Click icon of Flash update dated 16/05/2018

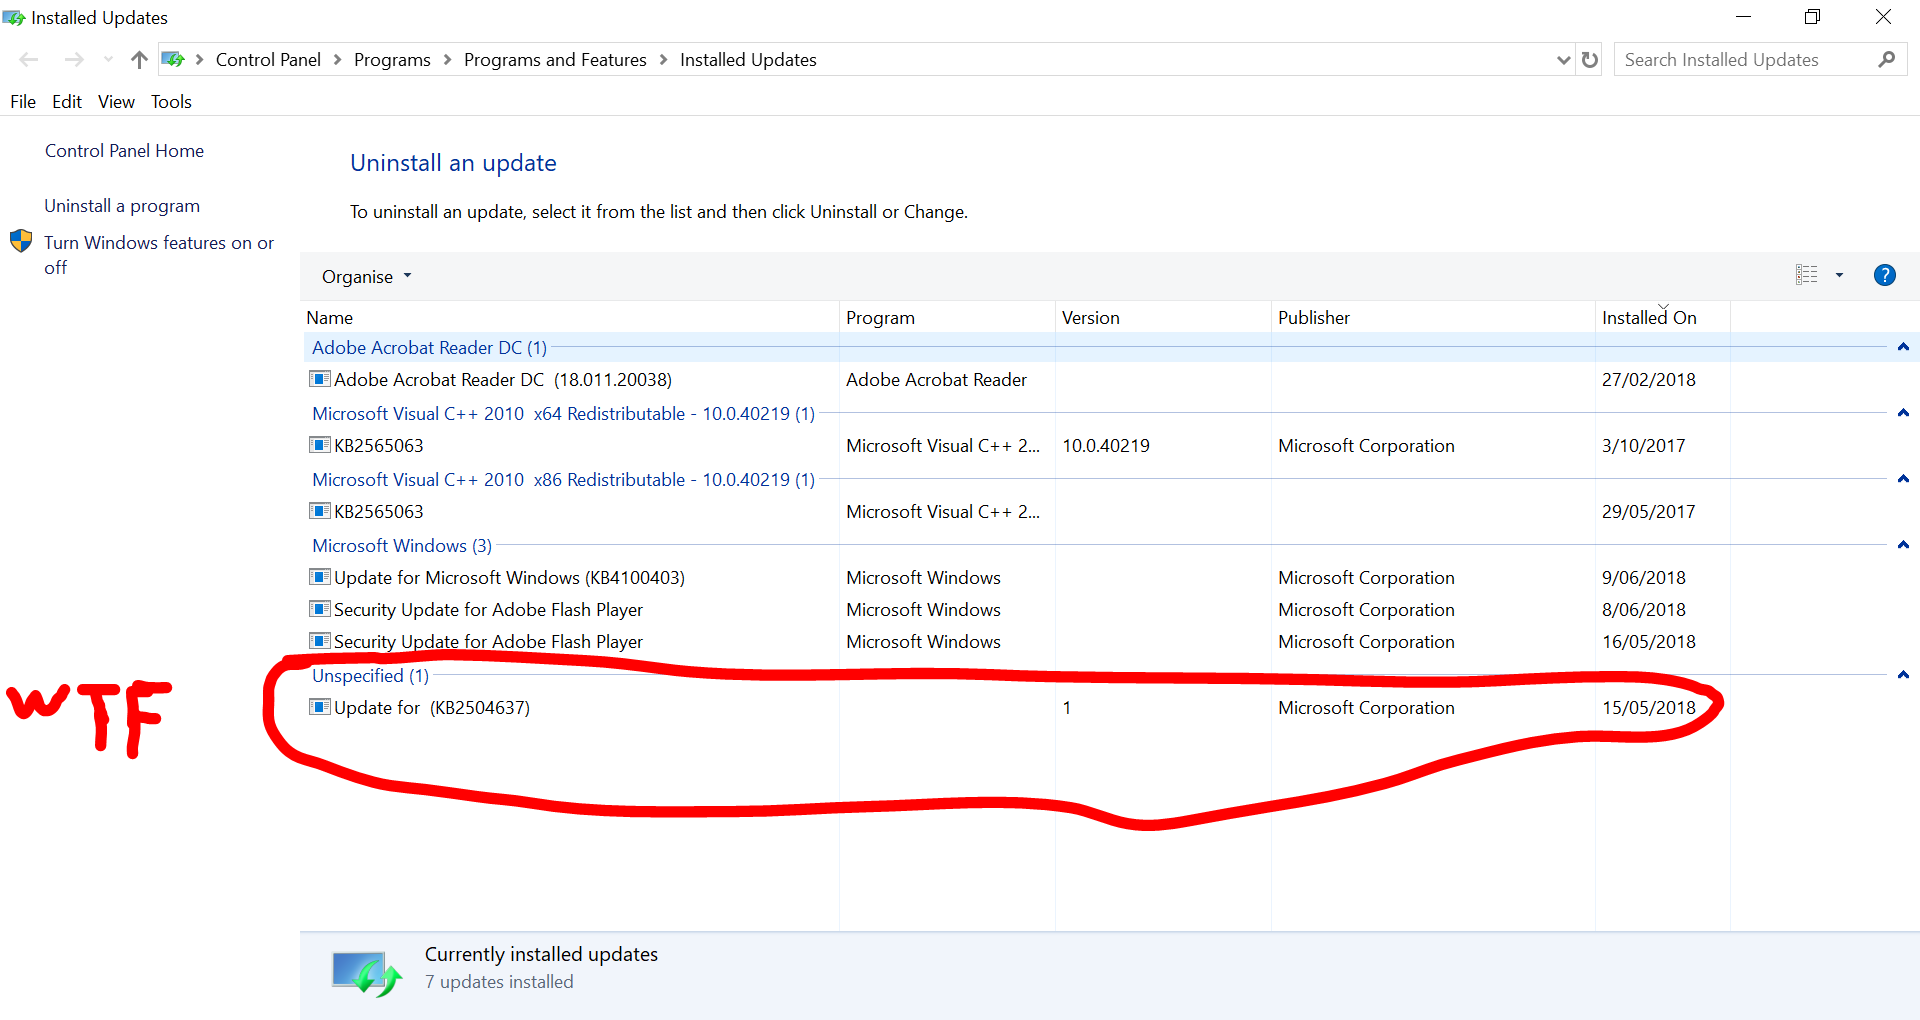tap(319, 641)
